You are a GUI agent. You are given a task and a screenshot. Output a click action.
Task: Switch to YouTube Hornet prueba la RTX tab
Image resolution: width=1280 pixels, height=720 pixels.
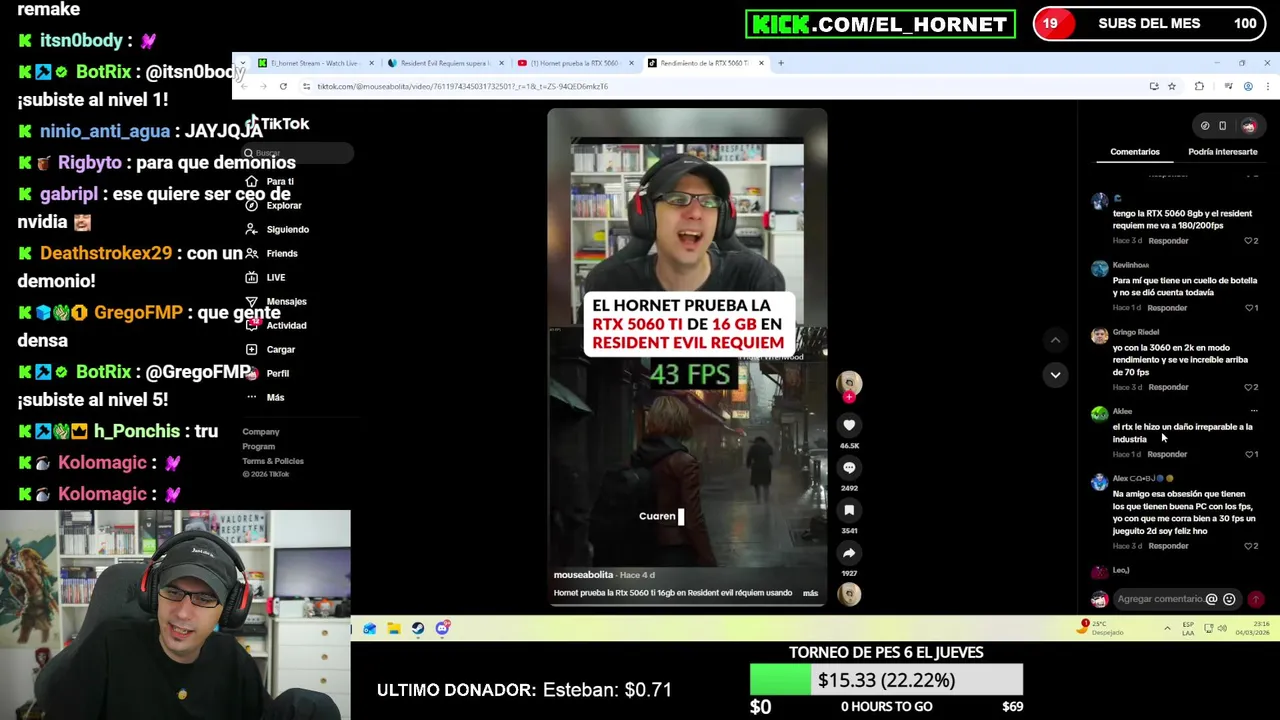(x=574, y=63)
